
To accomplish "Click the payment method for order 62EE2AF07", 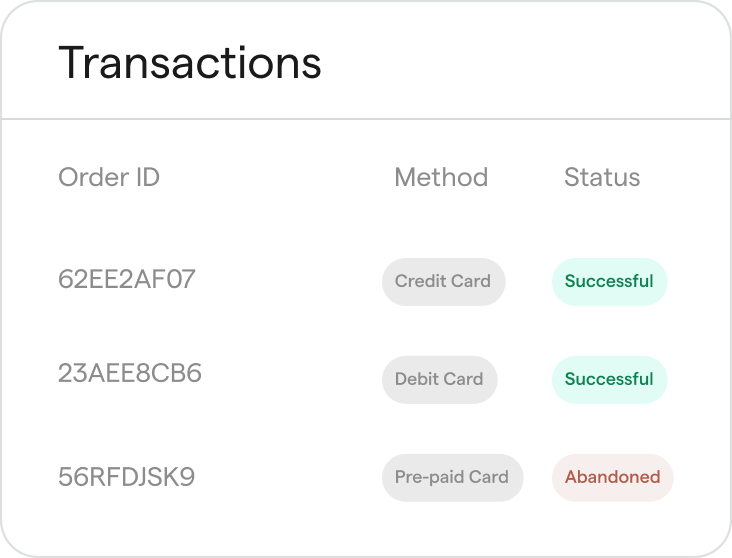I will (443, 281).
